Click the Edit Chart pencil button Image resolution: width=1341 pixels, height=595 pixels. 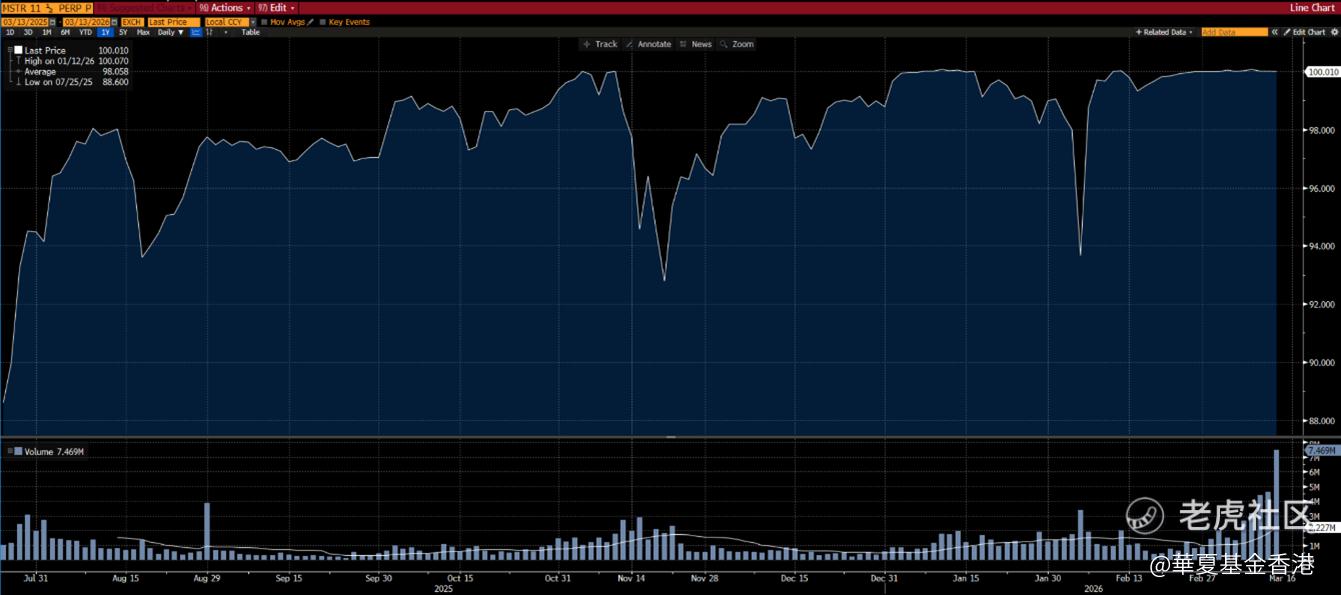click(1304, 32)
